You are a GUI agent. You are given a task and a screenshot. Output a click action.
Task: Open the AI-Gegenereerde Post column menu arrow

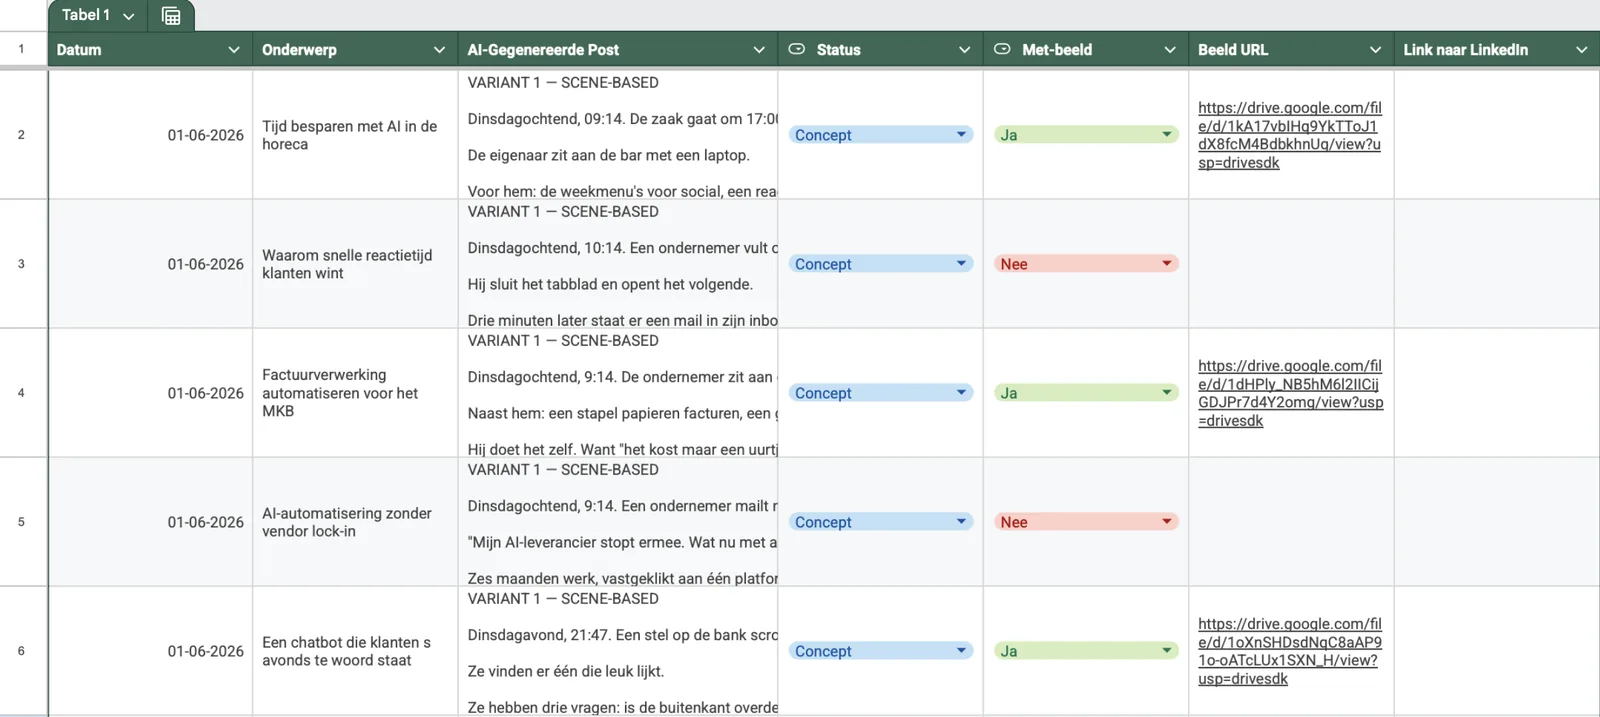(x=759, y=50)
